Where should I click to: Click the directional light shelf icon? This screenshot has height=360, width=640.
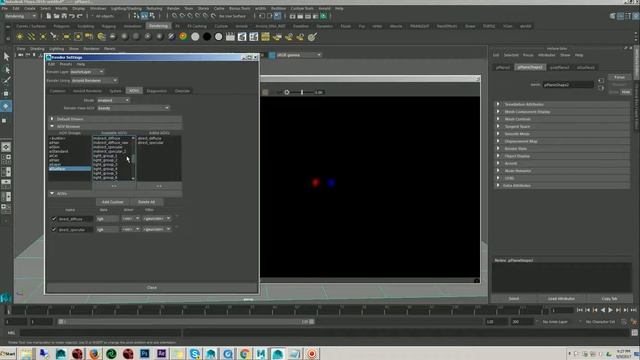(31, 37)
